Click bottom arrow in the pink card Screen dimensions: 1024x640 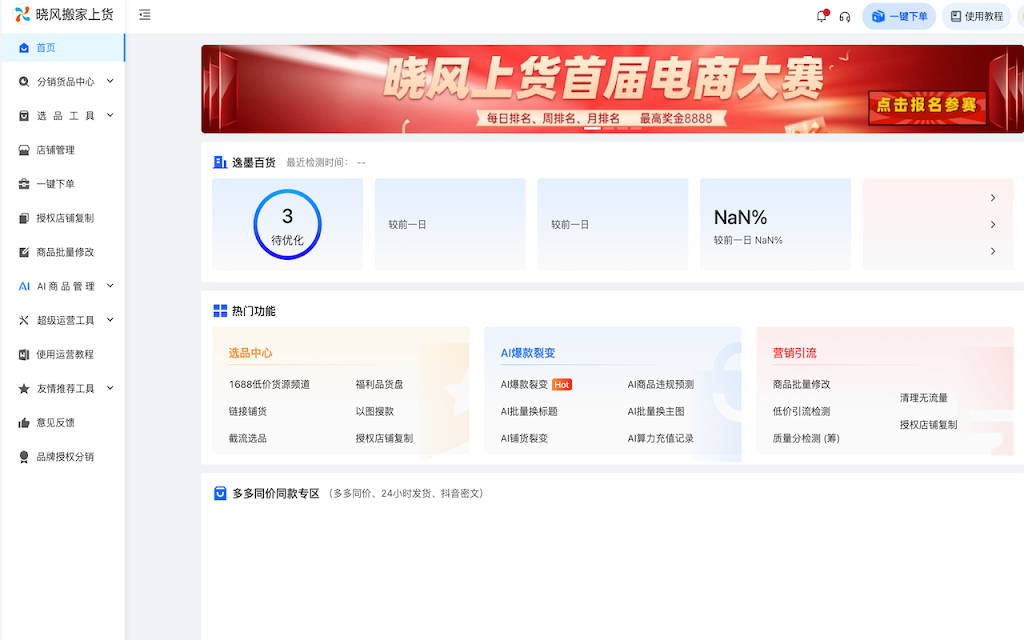pyautogui.click(x=993, y=251)
